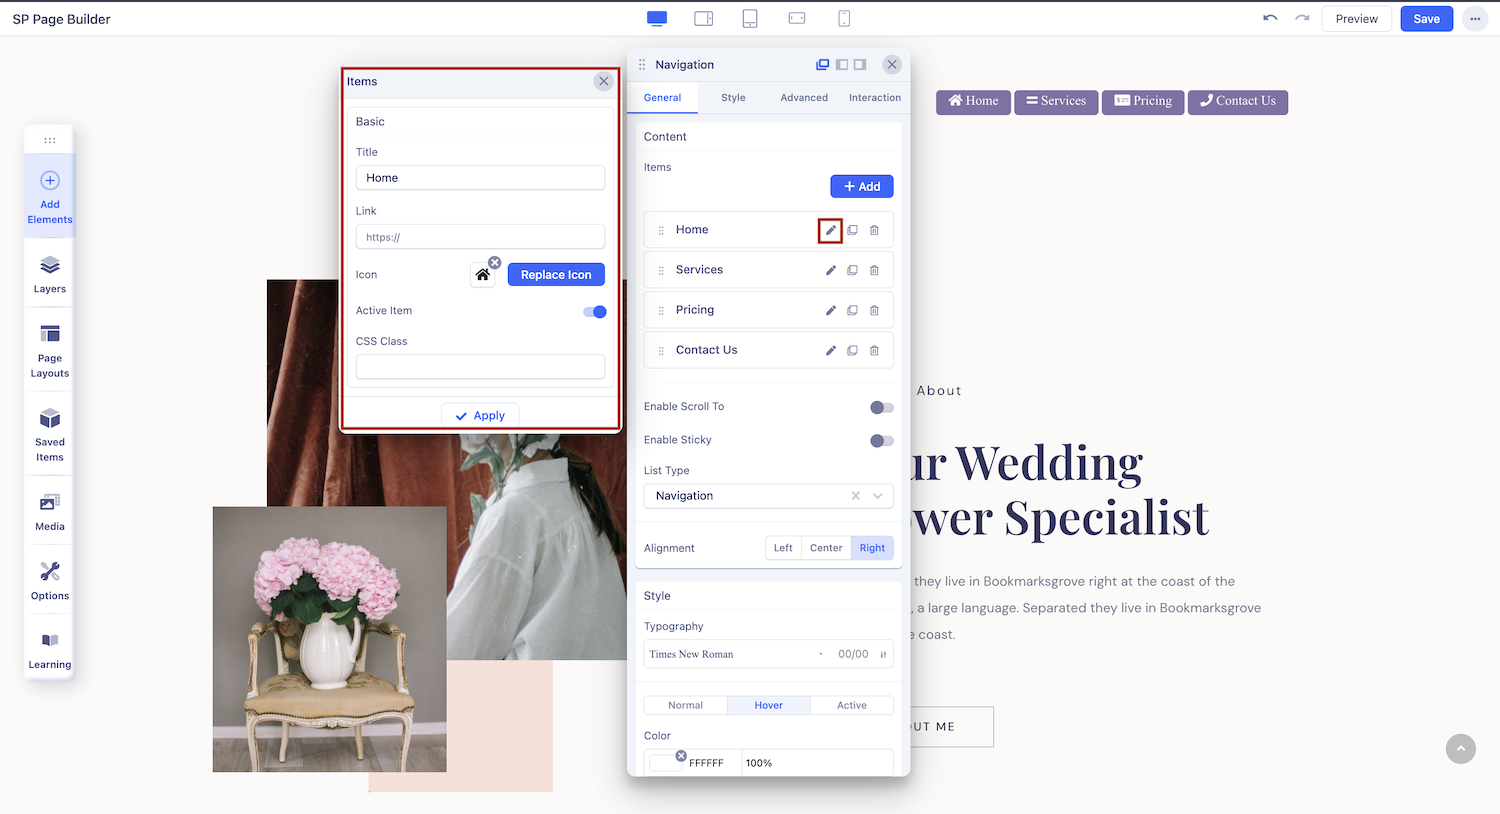Open Page Layouts from sidebar
The width and height of the screenshot is (1500, 814).
[x=50, y=350]
